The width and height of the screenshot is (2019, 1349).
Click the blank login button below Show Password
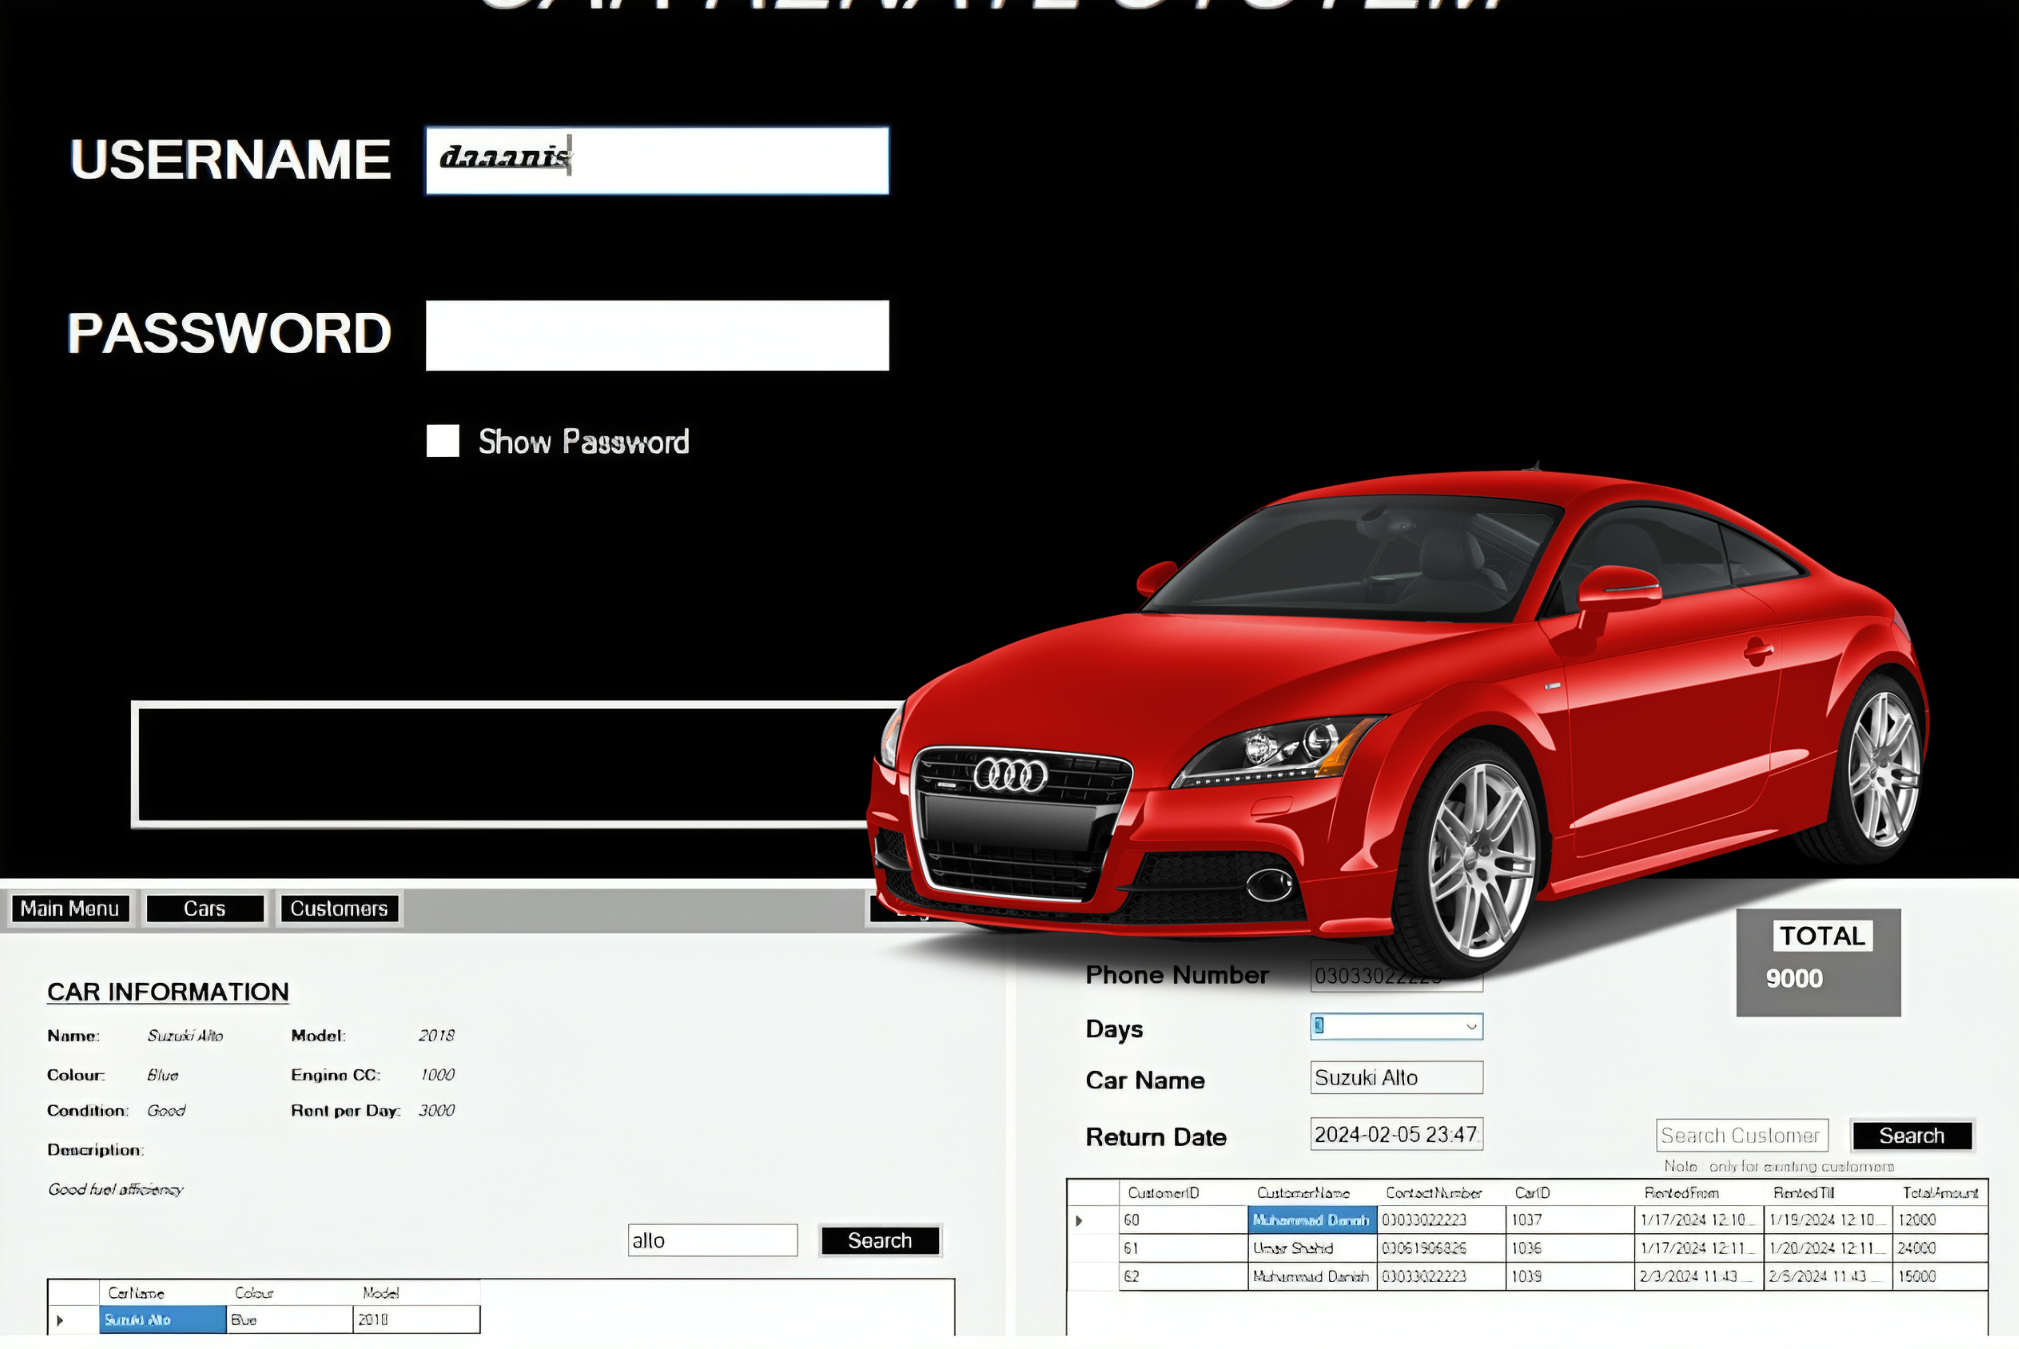(500, 765)
